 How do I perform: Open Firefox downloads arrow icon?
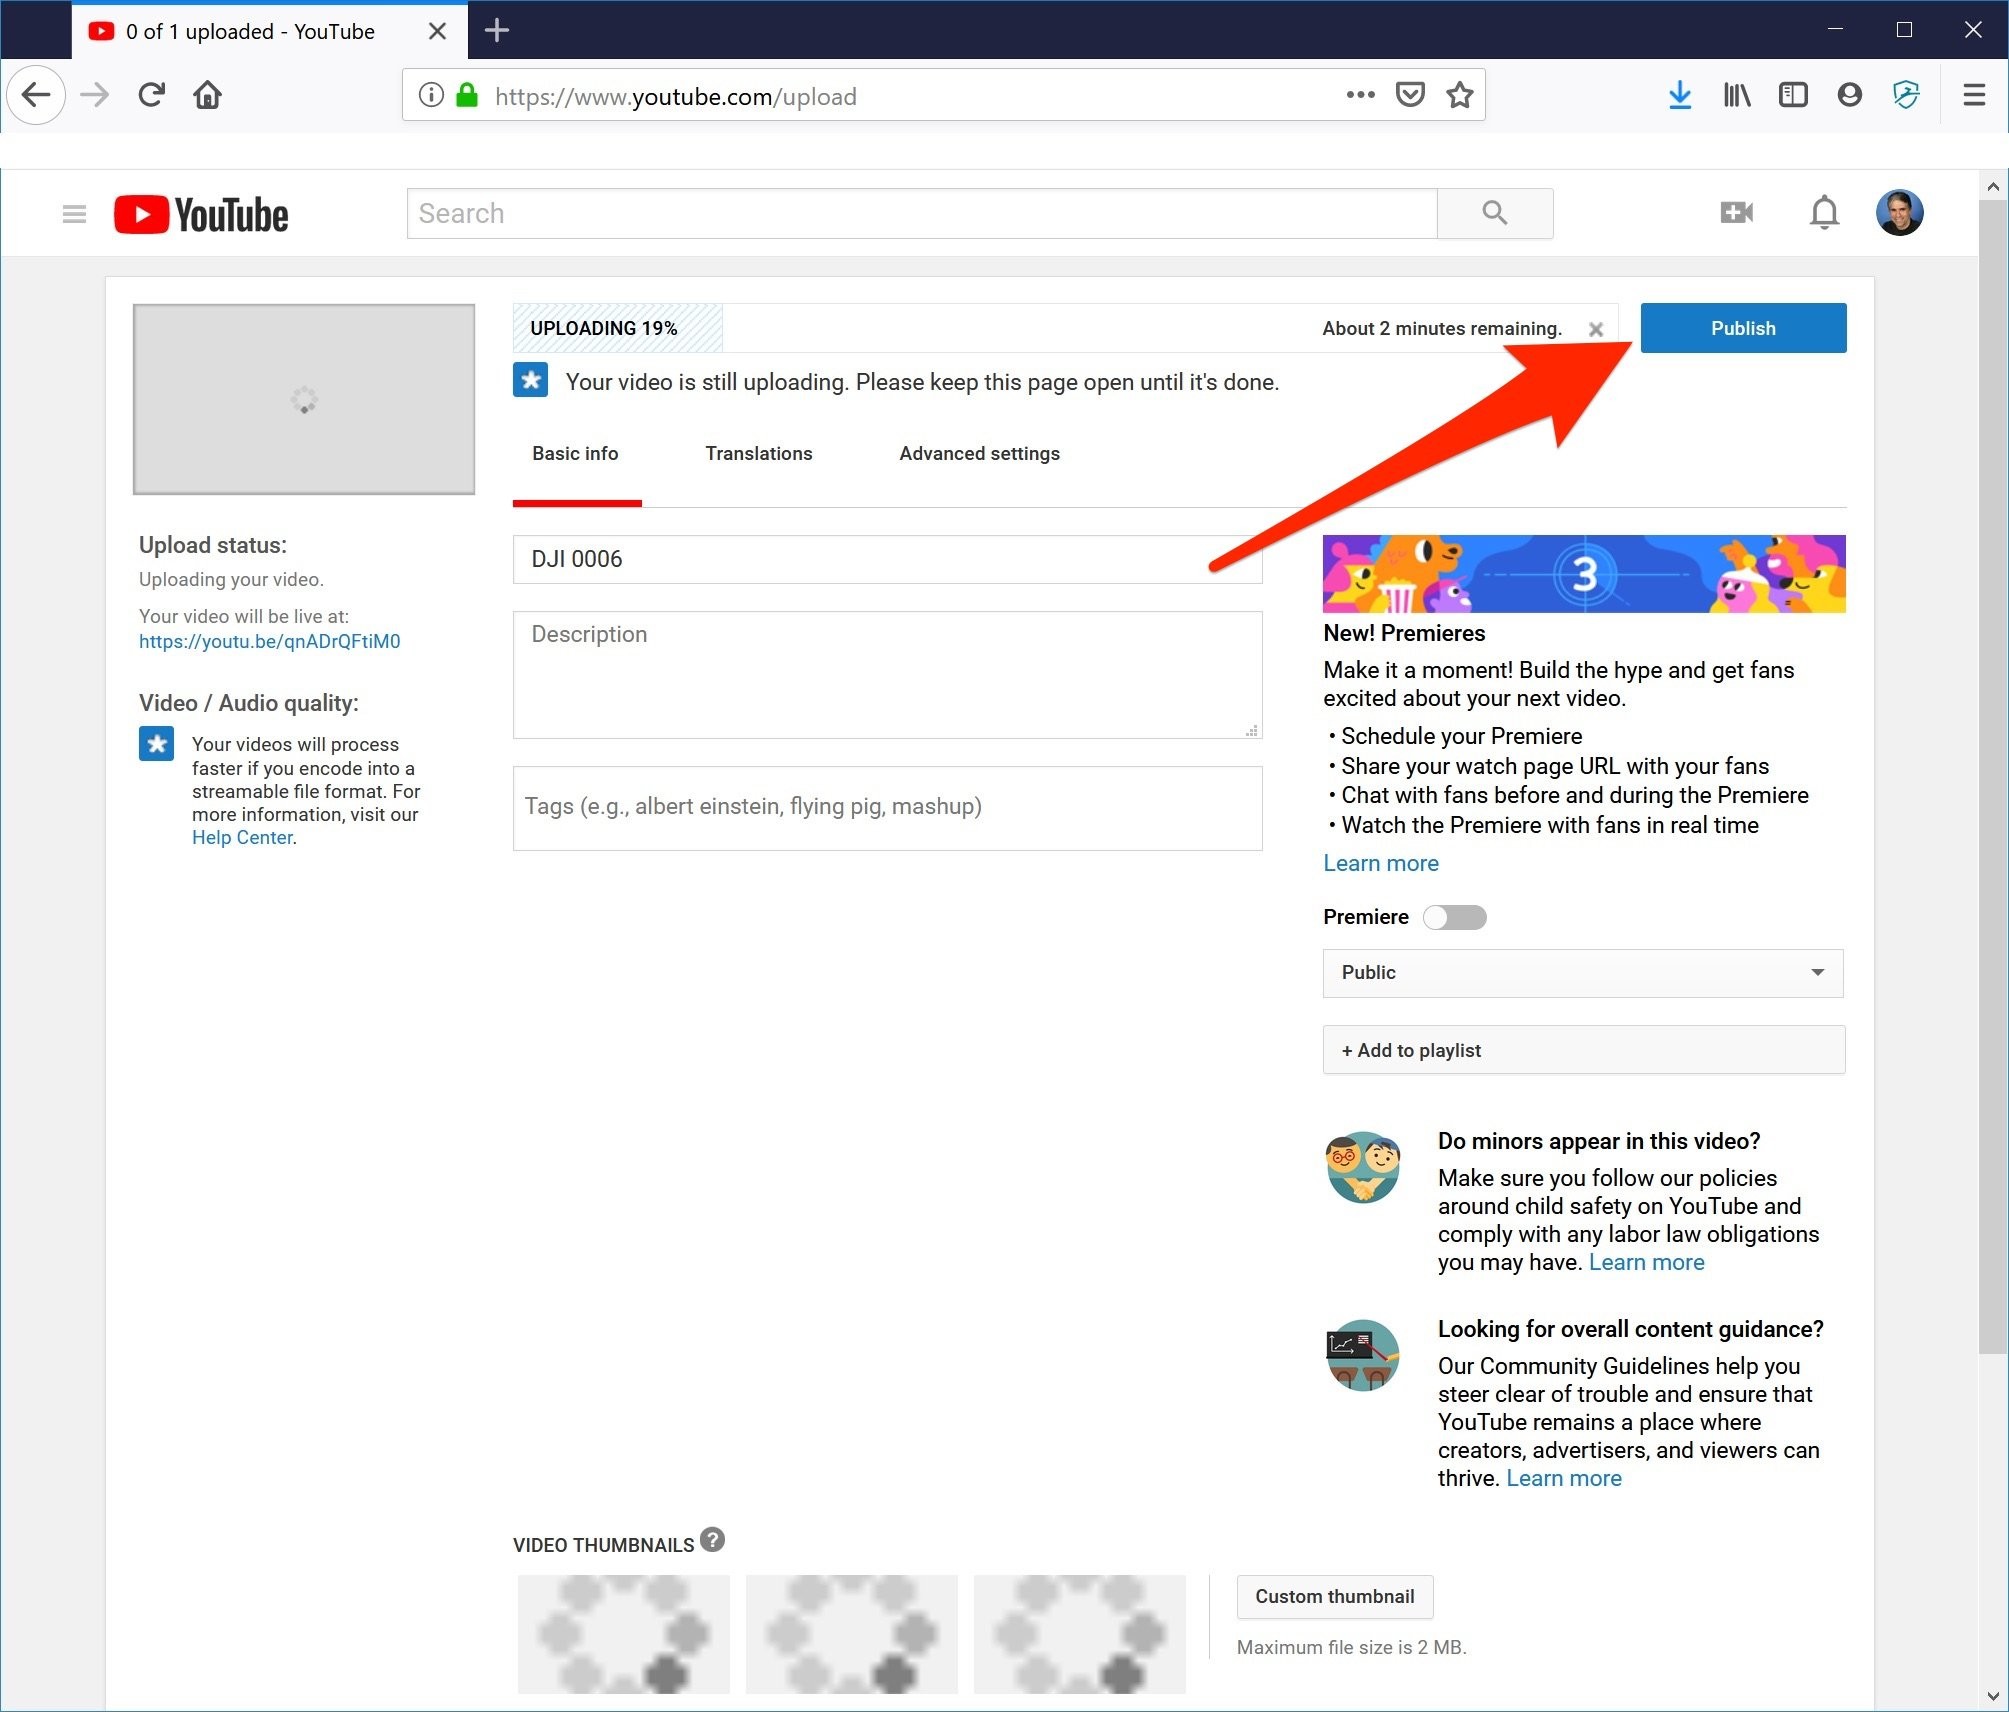1680,95
